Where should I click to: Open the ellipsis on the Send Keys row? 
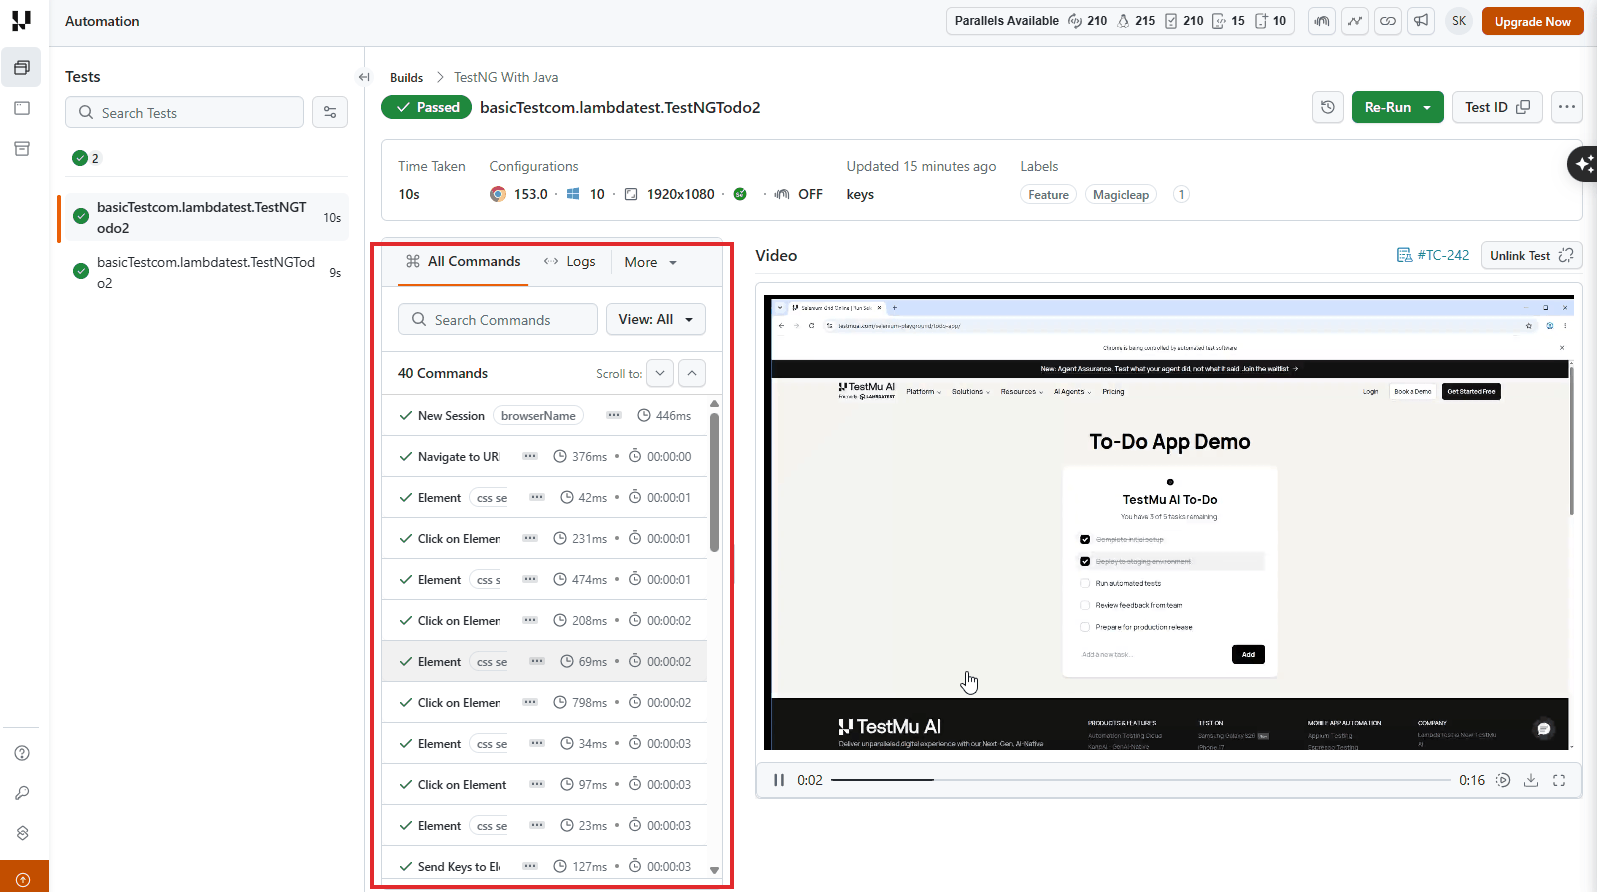[x=530, y=866]
